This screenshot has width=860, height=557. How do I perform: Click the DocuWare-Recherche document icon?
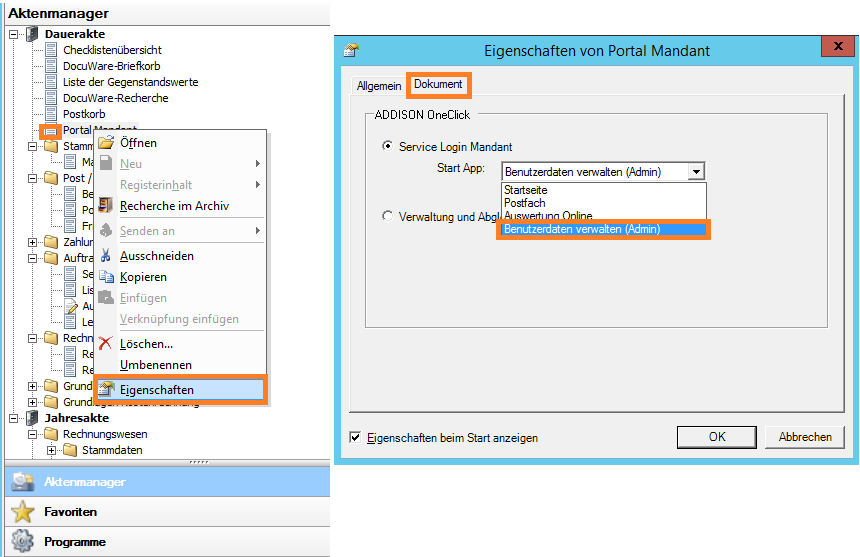51,98
